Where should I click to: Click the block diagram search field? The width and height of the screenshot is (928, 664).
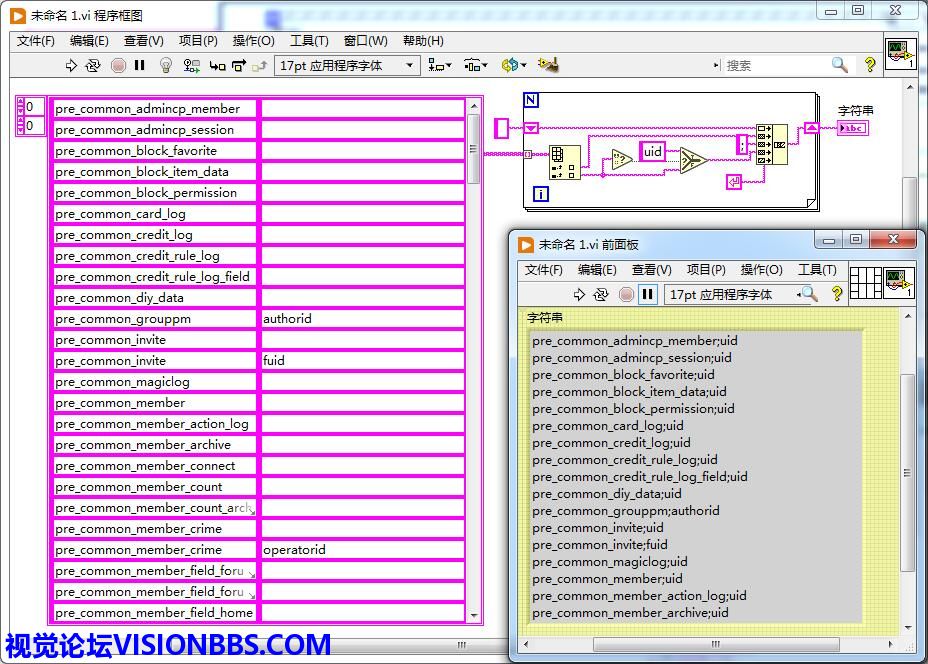click(775, 66)
